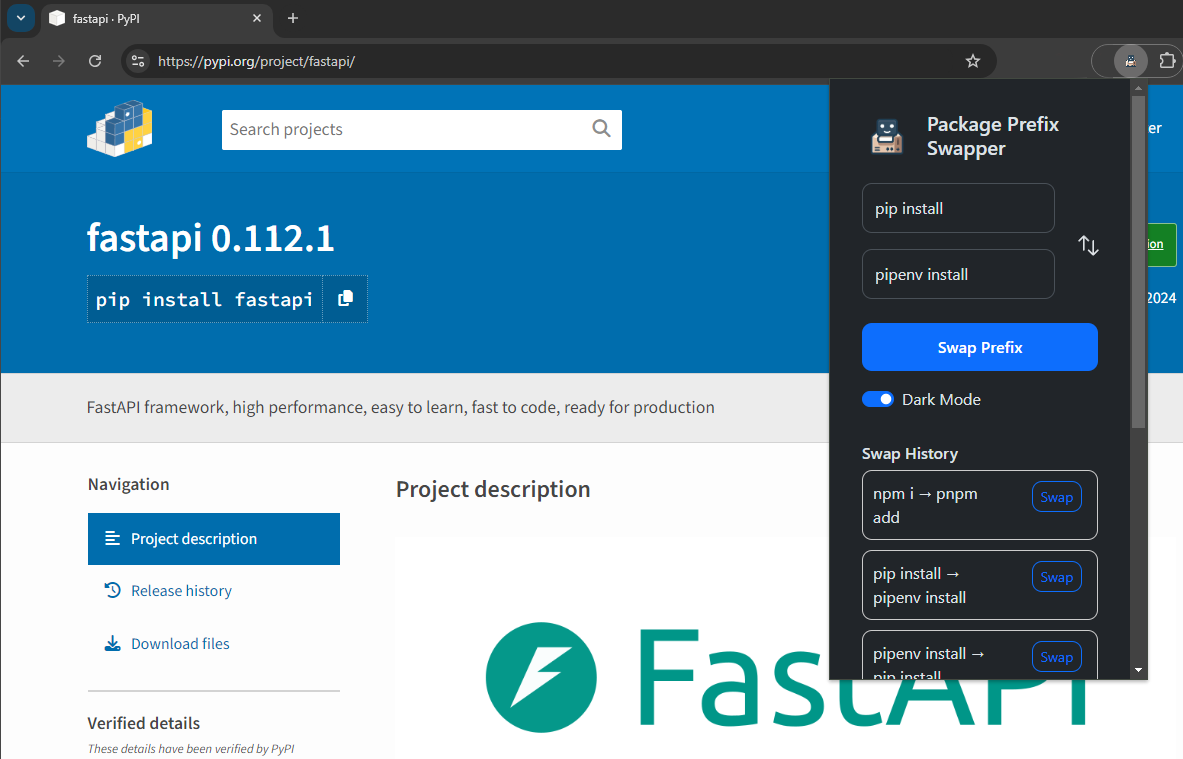The height and width of the screenshot is (759, 1183).
Task: Click the Search projects input field
Action: pos(405,130)
